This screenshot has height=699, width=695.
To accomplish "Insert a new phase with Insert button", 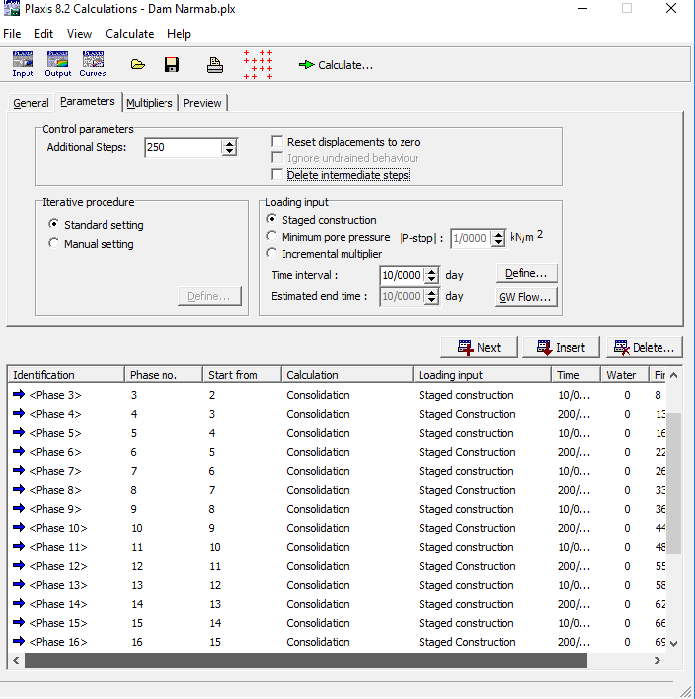I will [560, 347].
